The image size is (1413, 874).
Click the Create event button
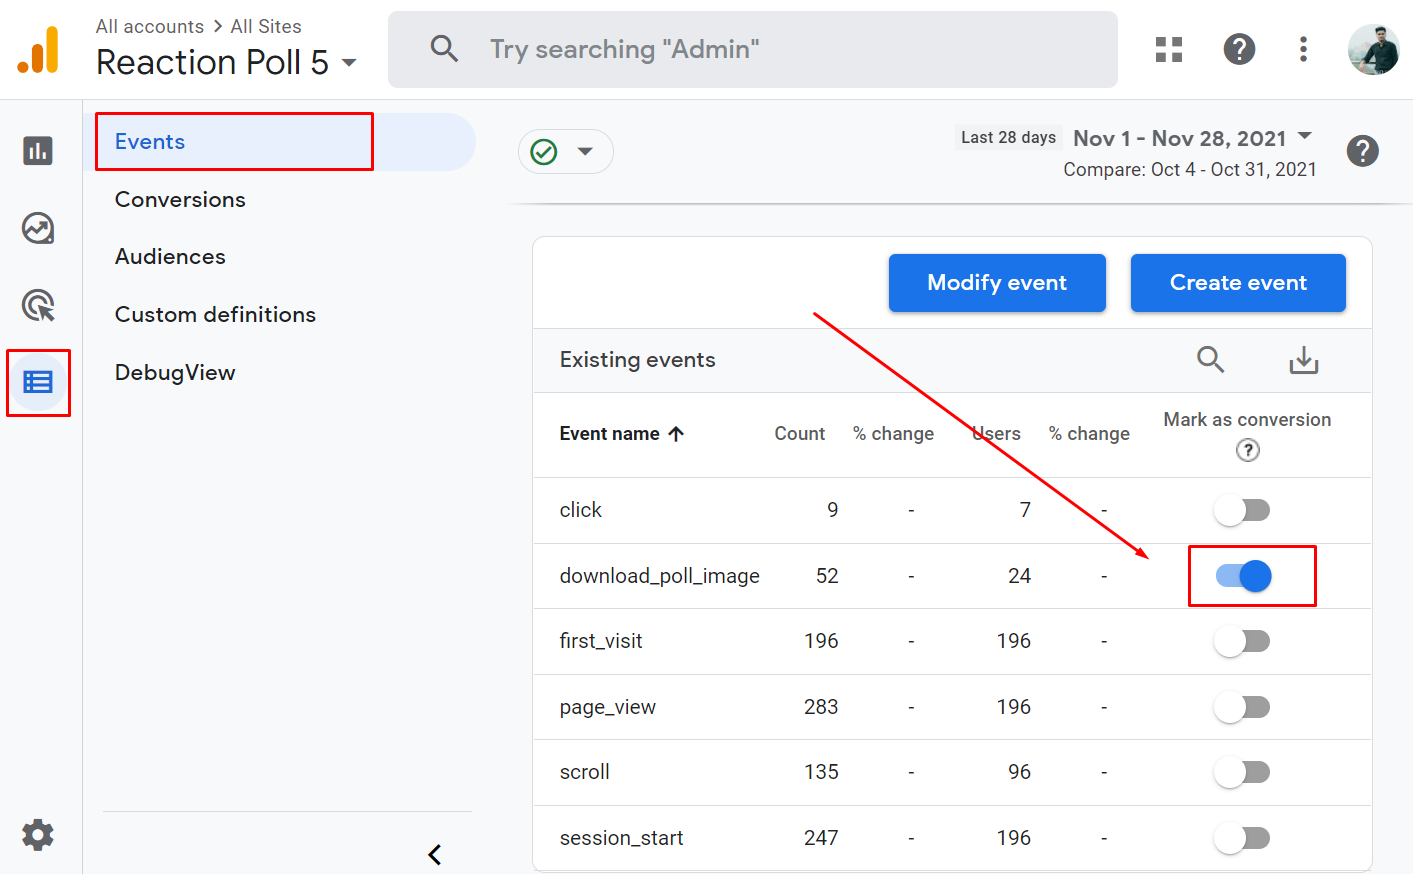(1238, 283)
